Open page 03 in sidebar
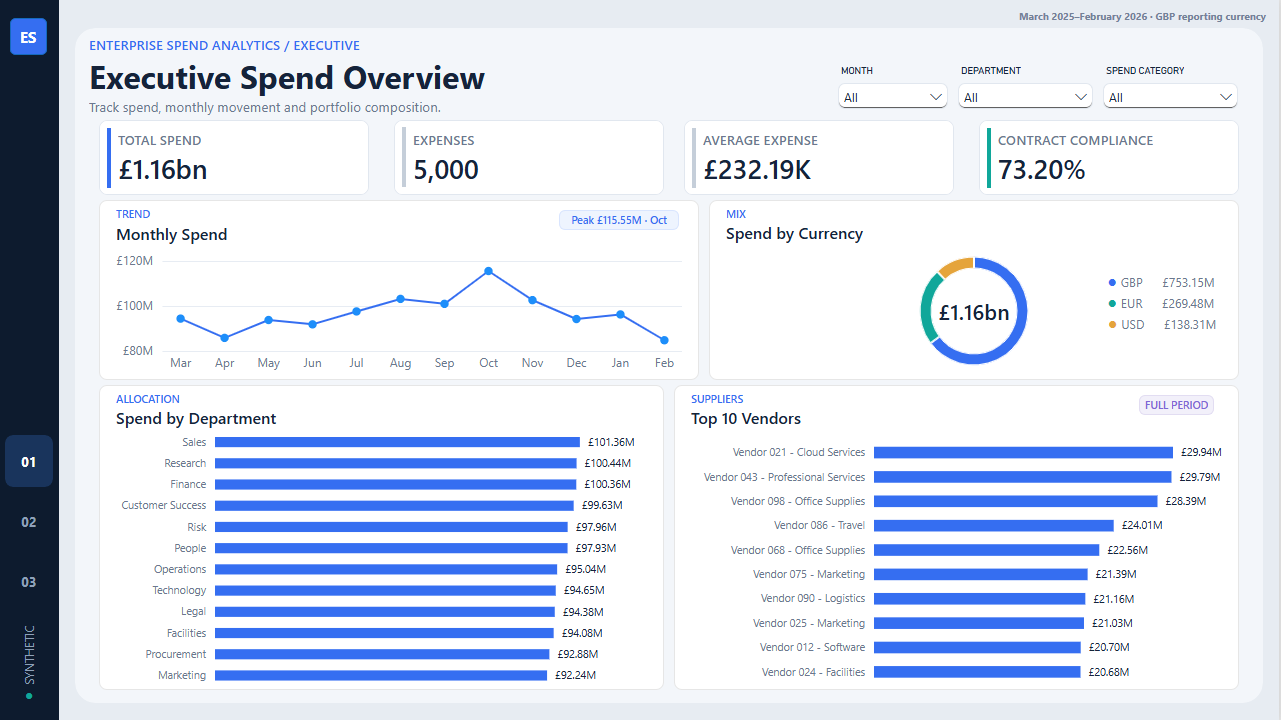This screenshot has width=1281, height=720. [x=29, y=582]
